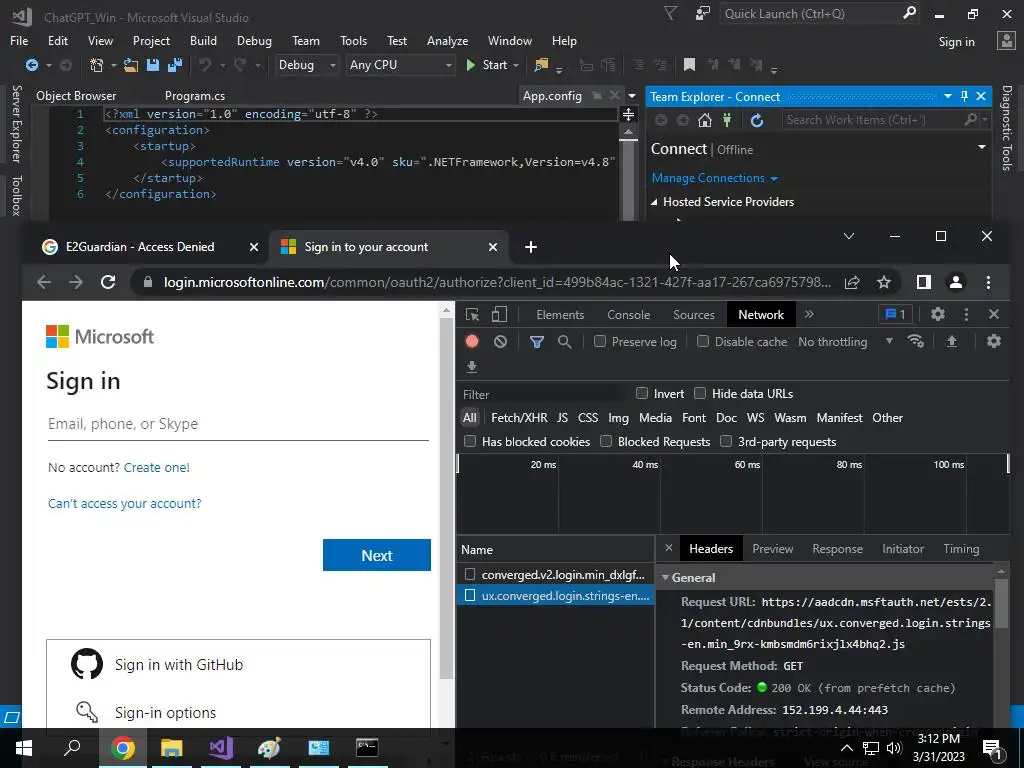This screenshot has width=1024, height=768.
Task: Click the Visual Studio Start debugging play icon
Action: tap(470, 65)
